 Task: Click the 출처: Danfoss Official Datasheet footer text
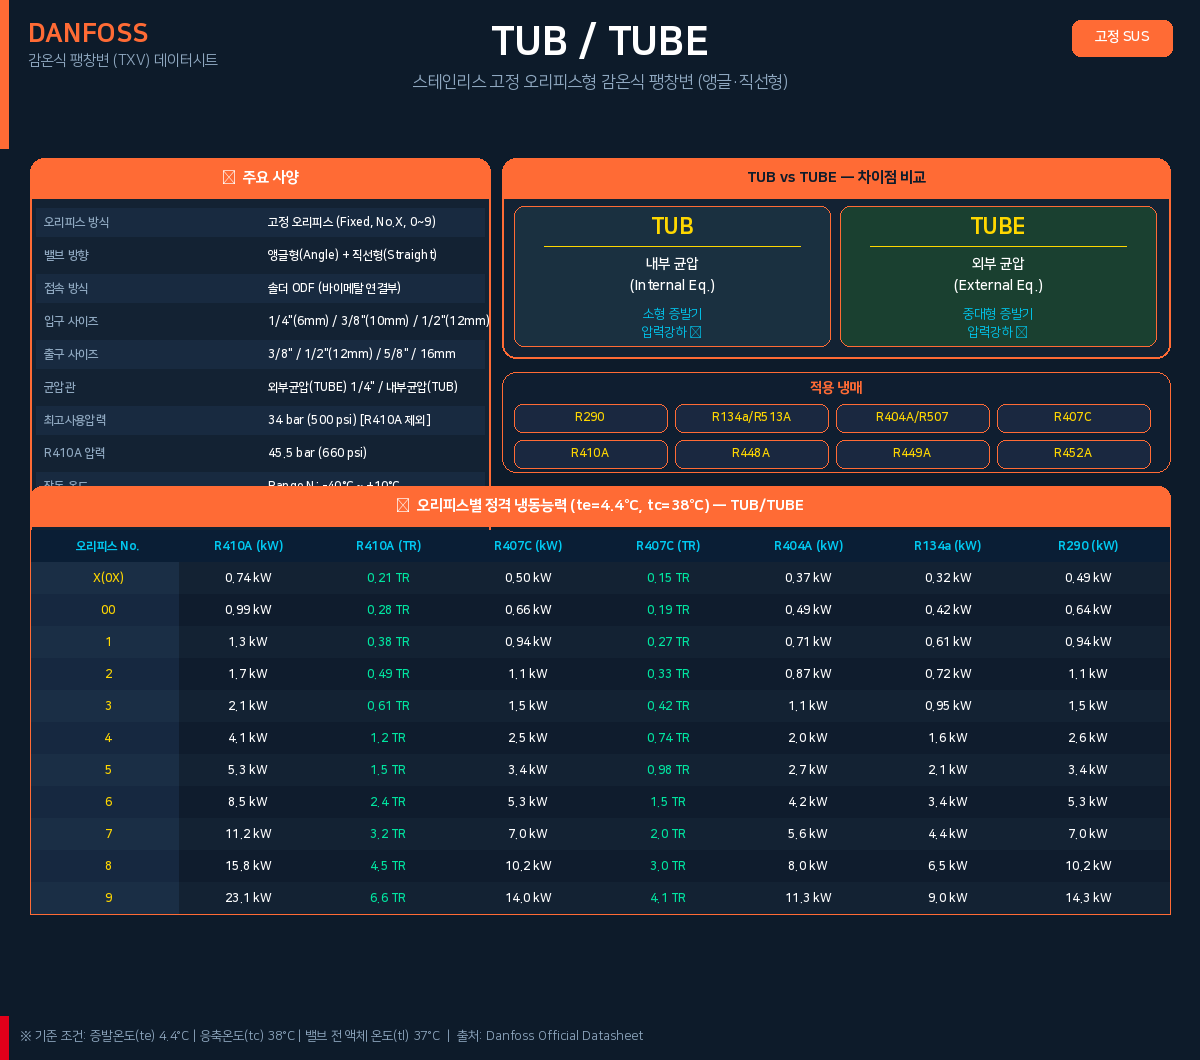(550, 1036)
